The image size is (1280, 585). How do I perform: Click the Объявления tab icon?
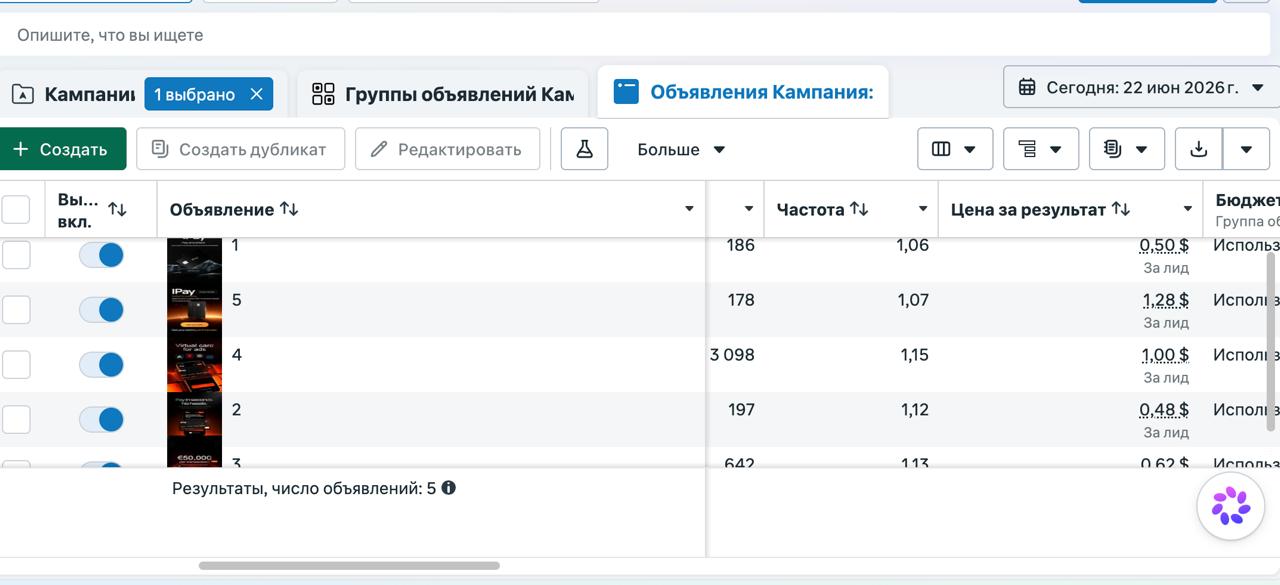(x=626, y=92)
